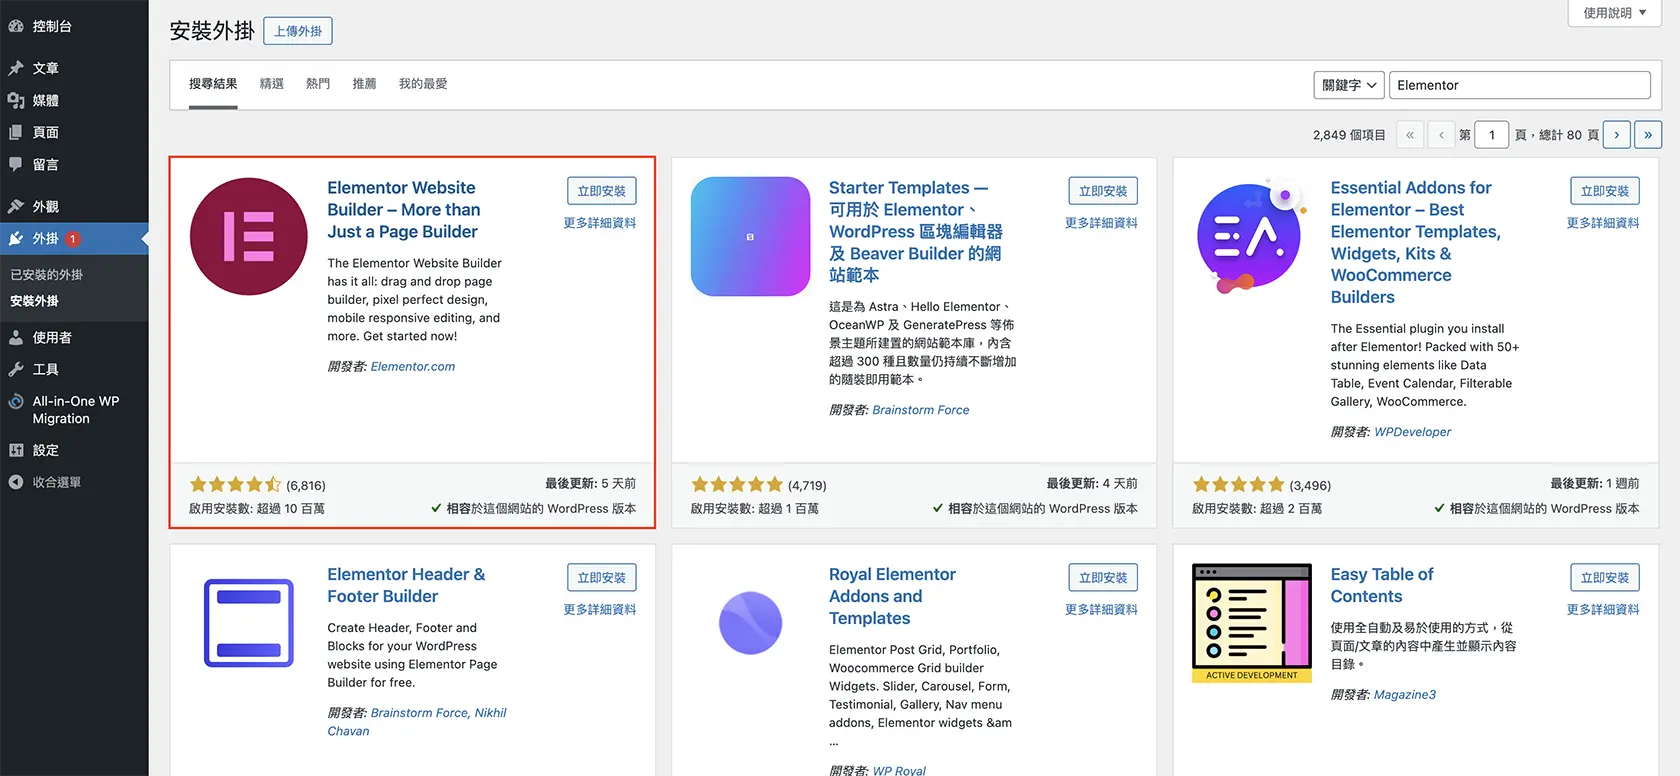Screen dimensions: 1680x776
Task: Click Elementor Header & Footer Builder logo
Action: (x=249, y=623)
